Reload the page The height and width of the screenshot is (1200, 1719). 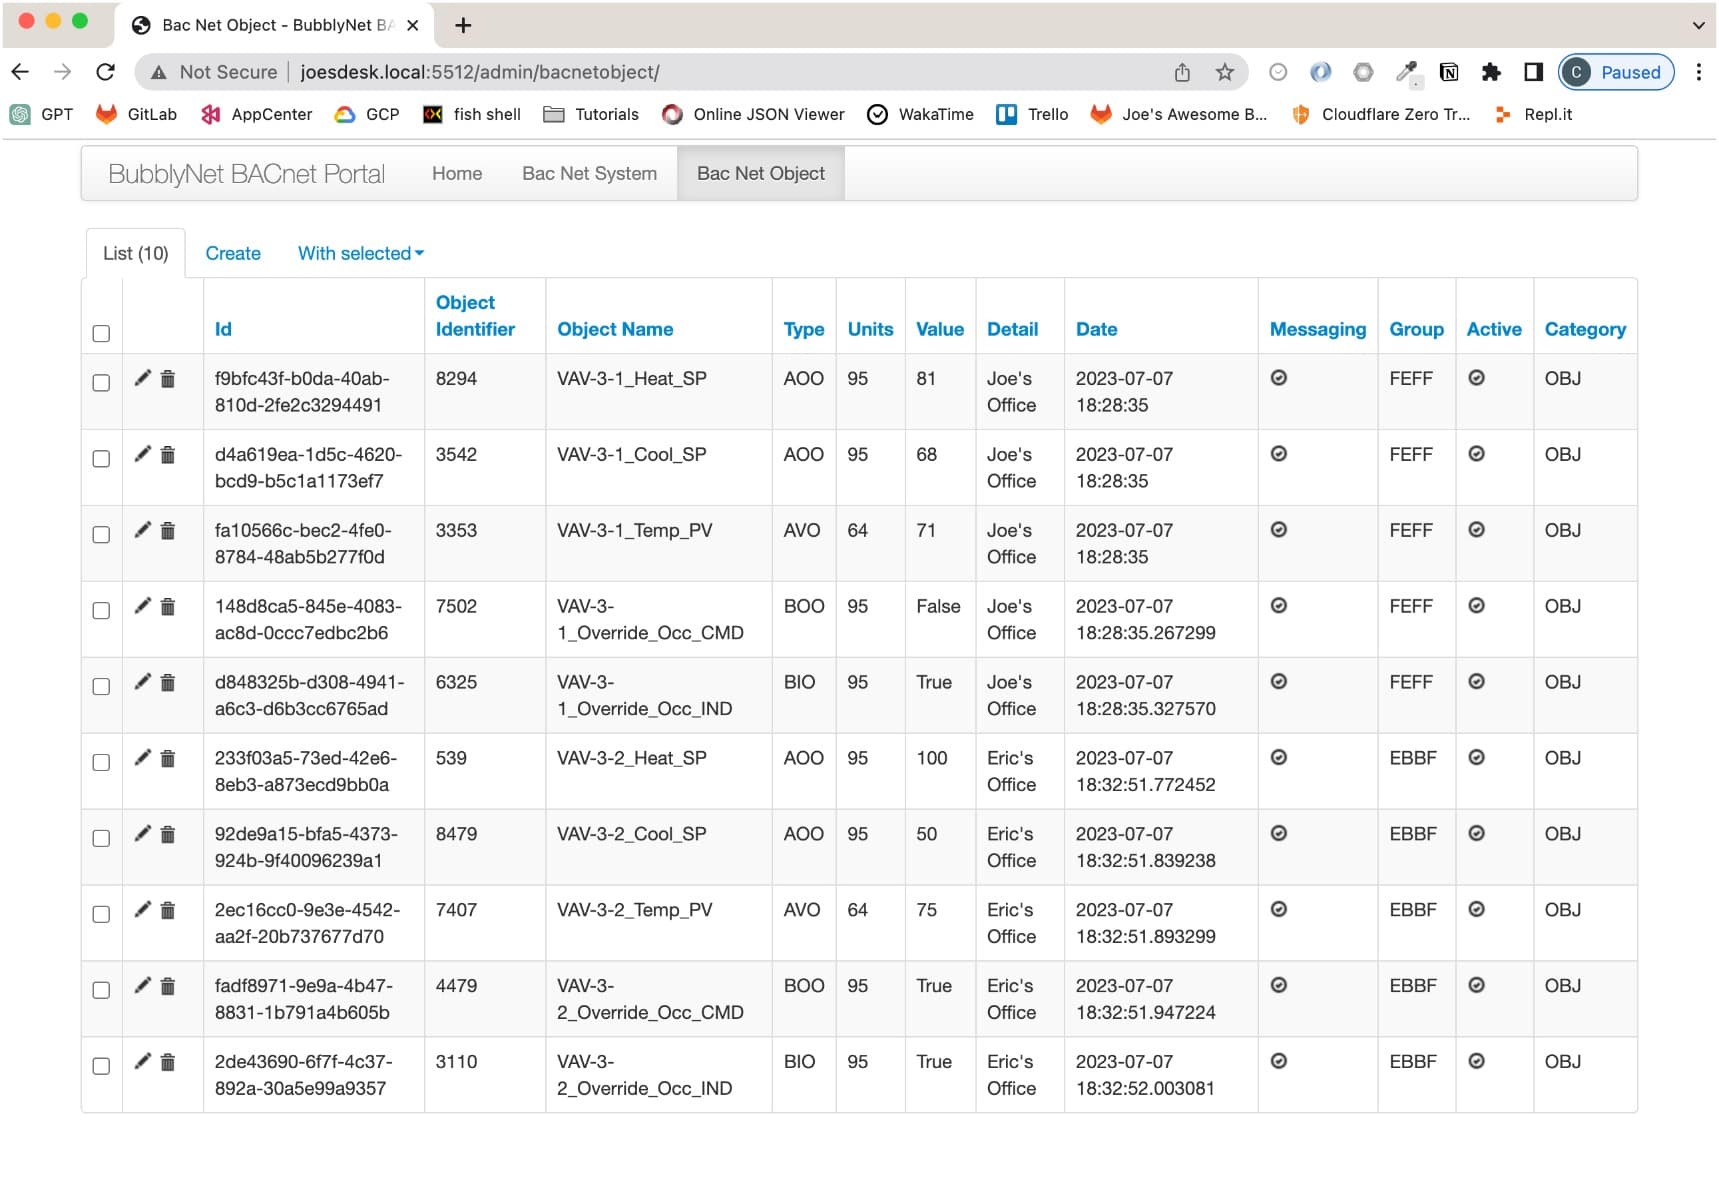pyautogui.click(x=104, y=71)
